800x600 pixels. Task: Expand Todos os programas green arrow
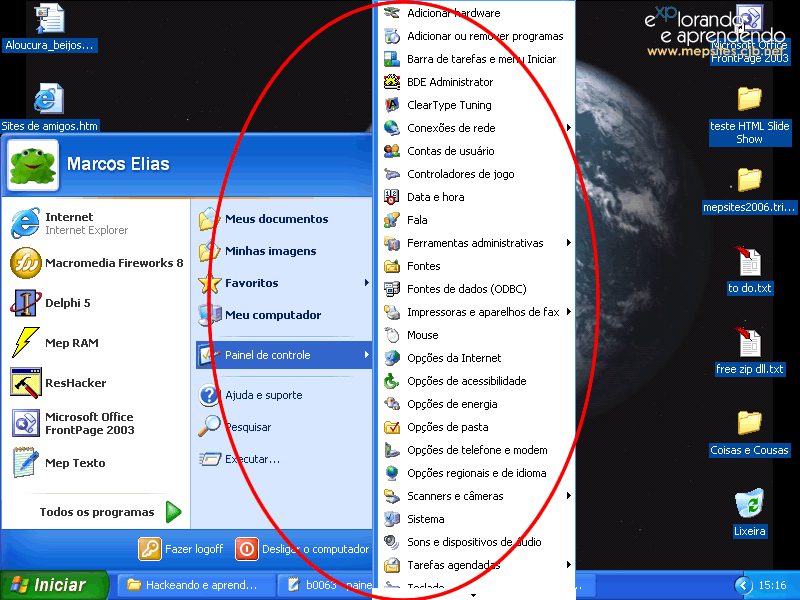pos(174,512)
